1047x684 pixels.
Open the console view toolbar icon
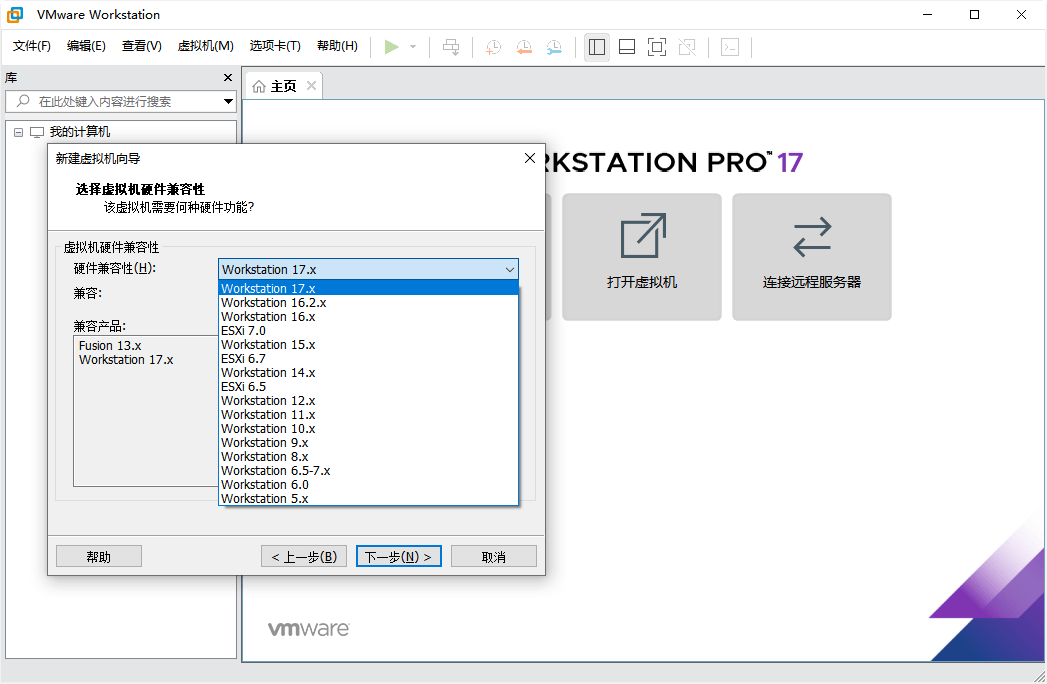730,47
